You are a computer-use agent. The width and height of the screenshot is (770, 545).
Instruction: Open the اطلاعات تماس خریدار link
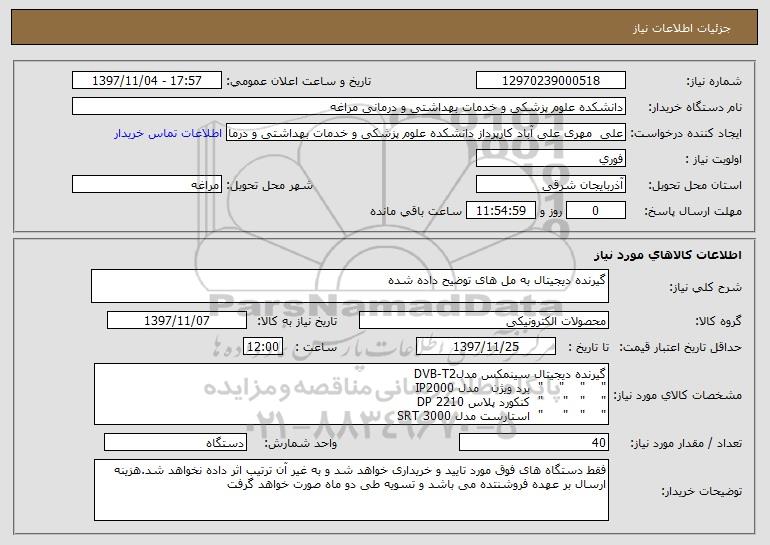click(x=168, y=133)
